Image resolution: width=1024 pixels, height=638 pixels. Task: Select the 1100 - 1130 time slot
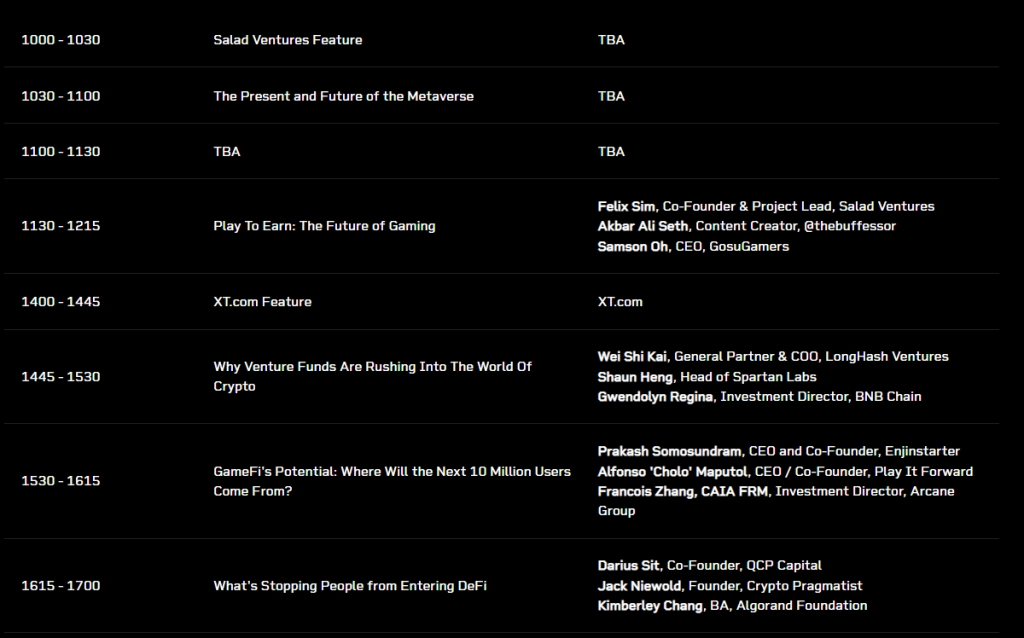pyautogui.click(x=61, y=152)
